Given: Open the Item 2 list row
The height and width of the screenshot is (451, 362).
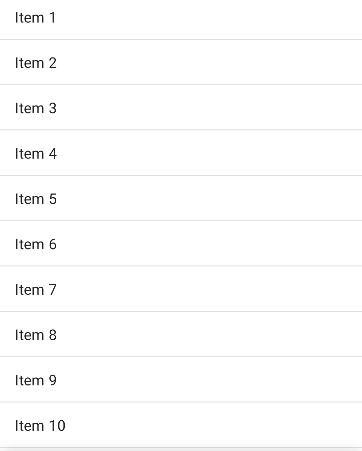Looking at the screenshot, I should [x=181, y=62].
